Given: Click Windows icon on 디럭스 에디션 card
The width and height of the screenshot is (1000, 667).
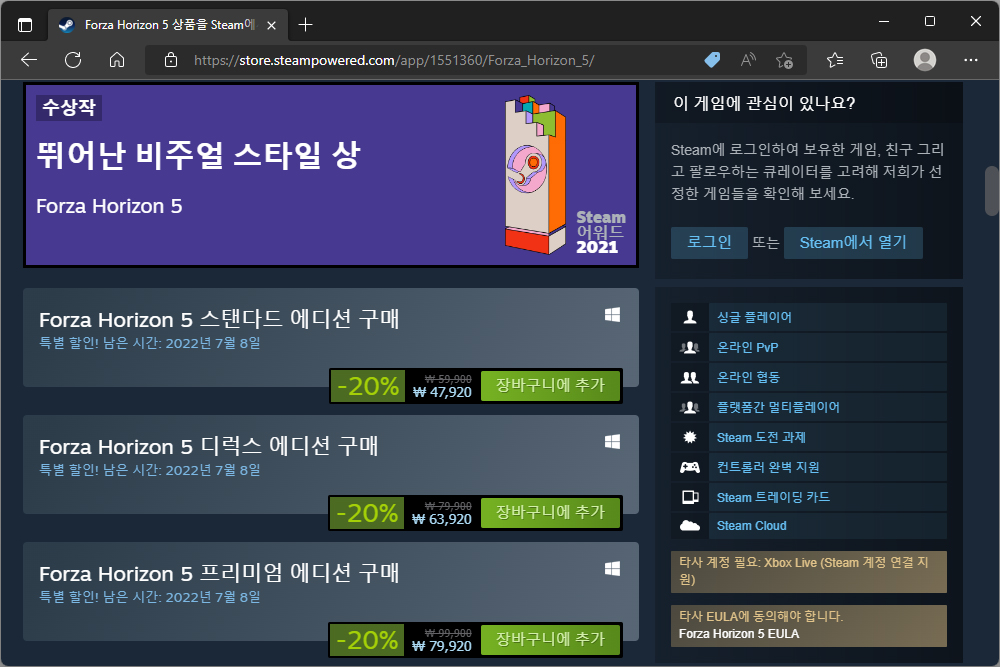Looking at the screenshot, I should 612,442.
